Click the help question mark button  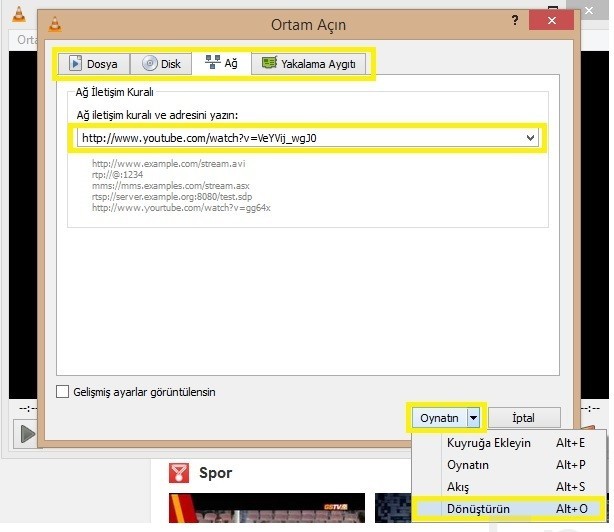tap(515, 20)
